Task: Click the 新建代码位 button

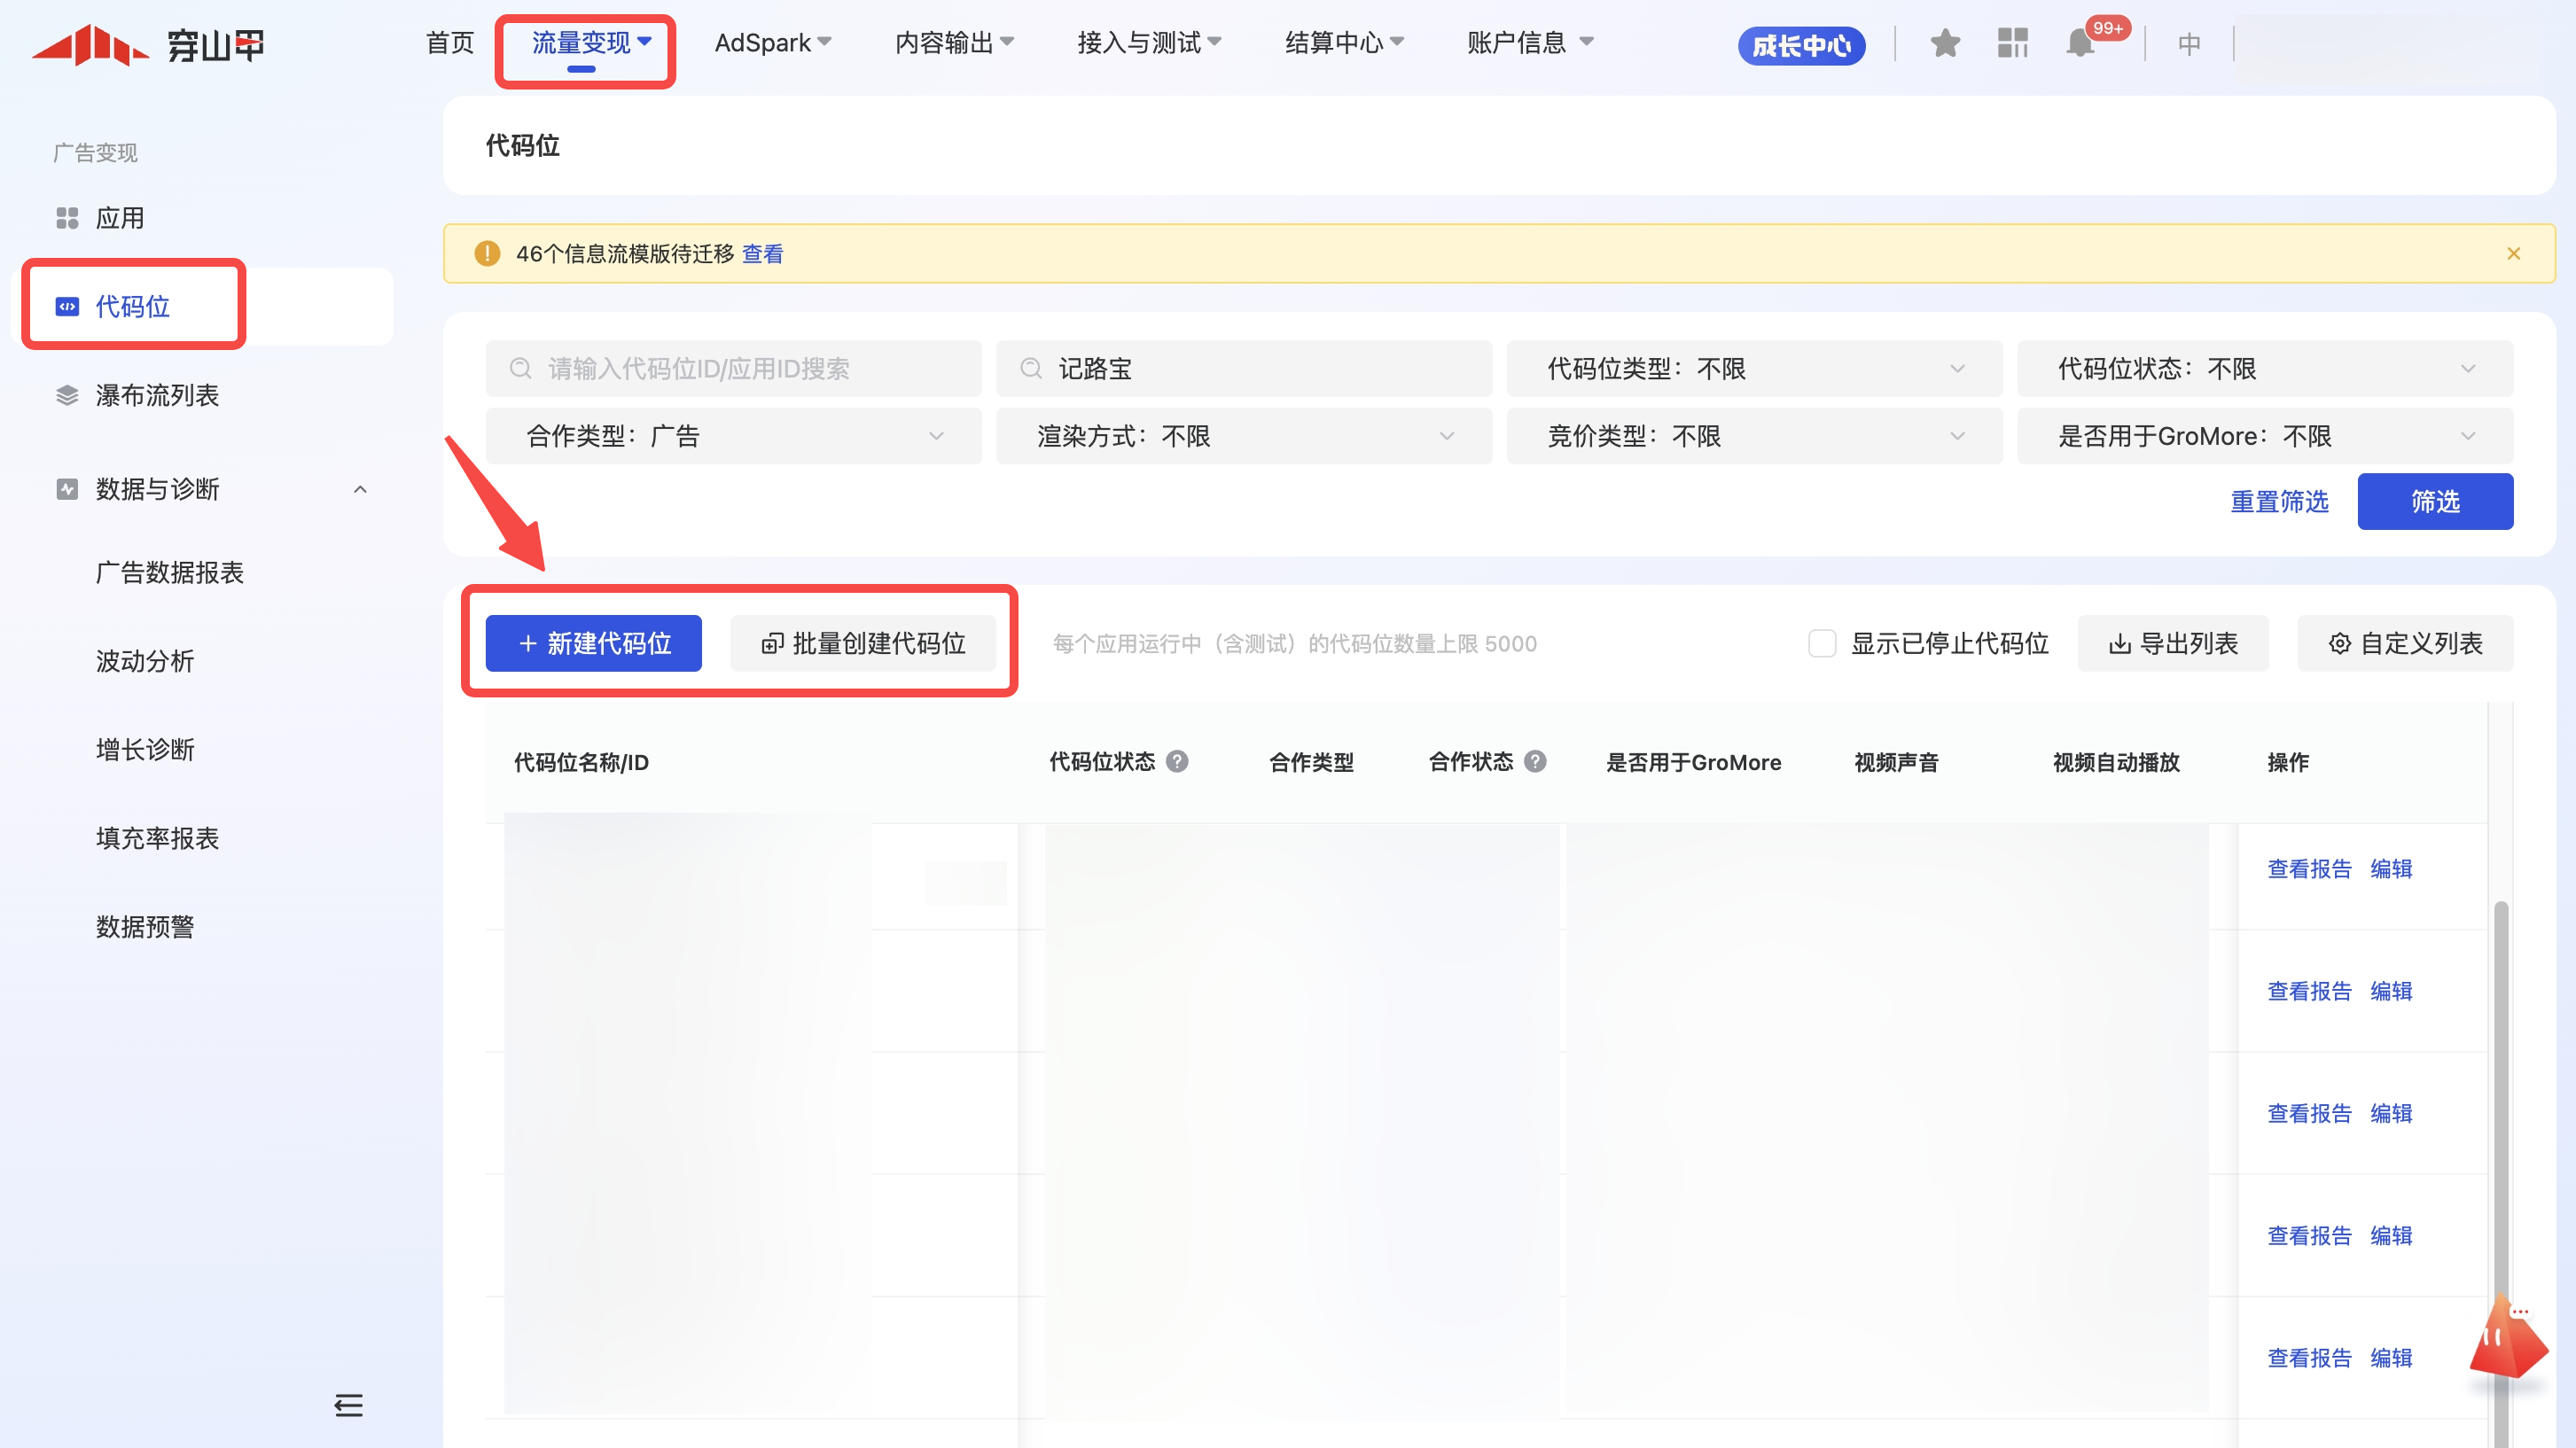Action: click(594, 643)
